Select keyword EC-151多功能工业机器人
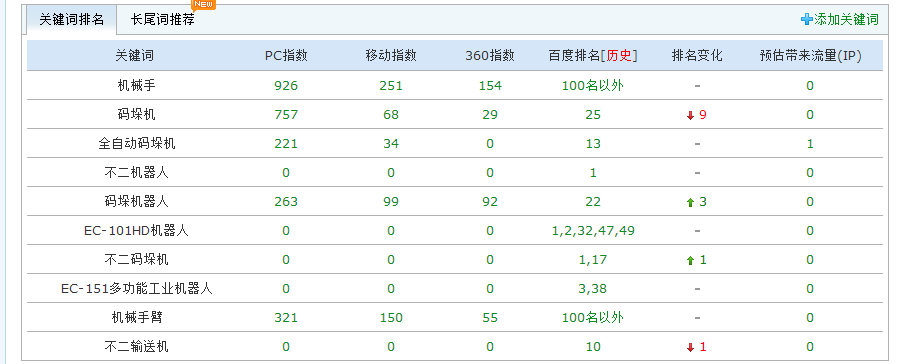The height and width of the screenshot is (364, 900). coord(137,289)
